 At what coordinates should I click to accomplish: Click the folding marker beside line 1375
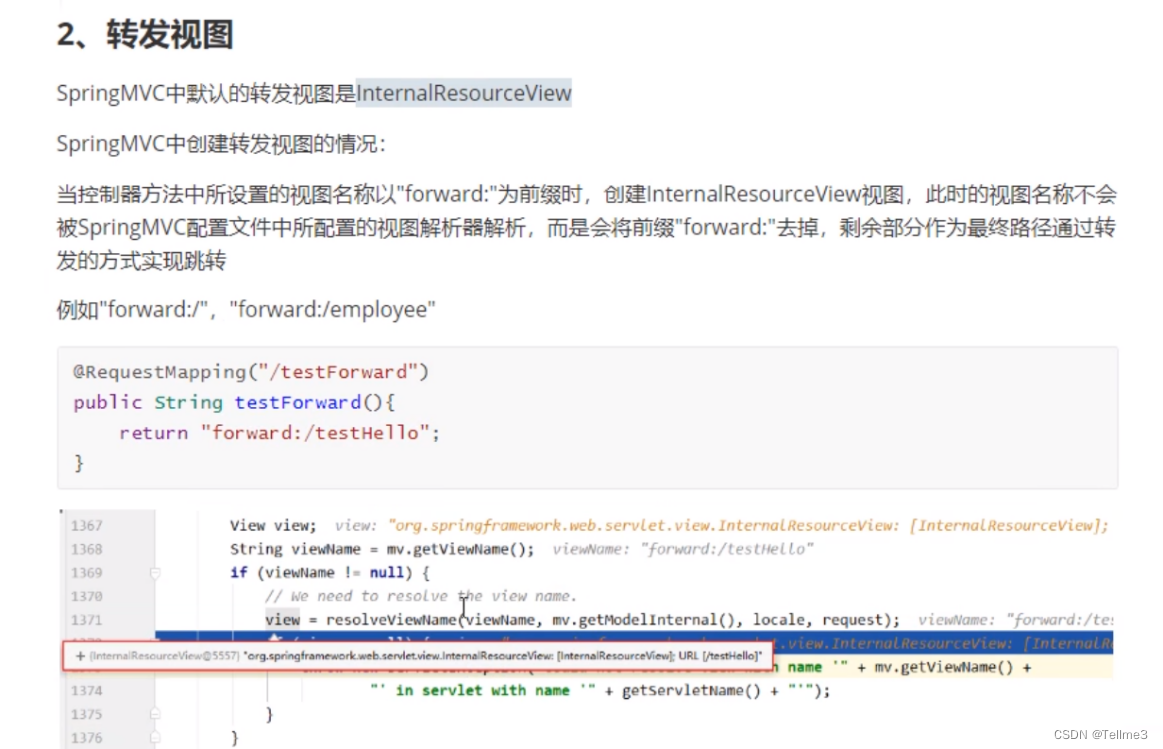tap(156, 715)
